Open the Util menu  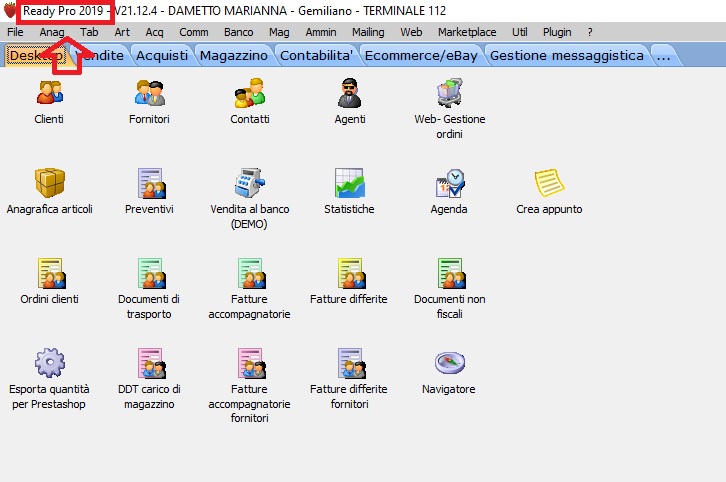(519, 32)
